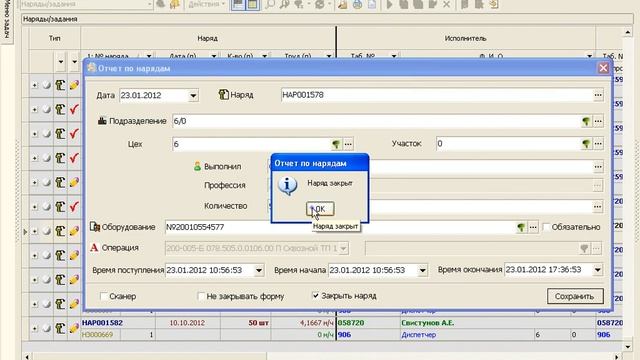Click the ellipsis button of the Цех field

click(x=348, y=144)
